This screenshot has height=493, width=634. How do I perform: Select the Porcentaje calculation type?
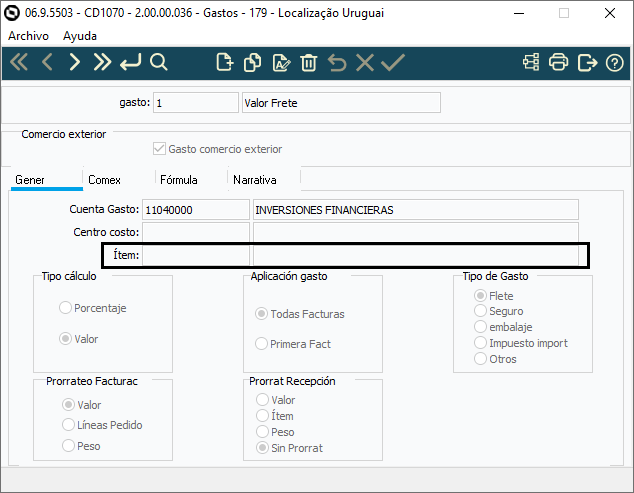67,308
